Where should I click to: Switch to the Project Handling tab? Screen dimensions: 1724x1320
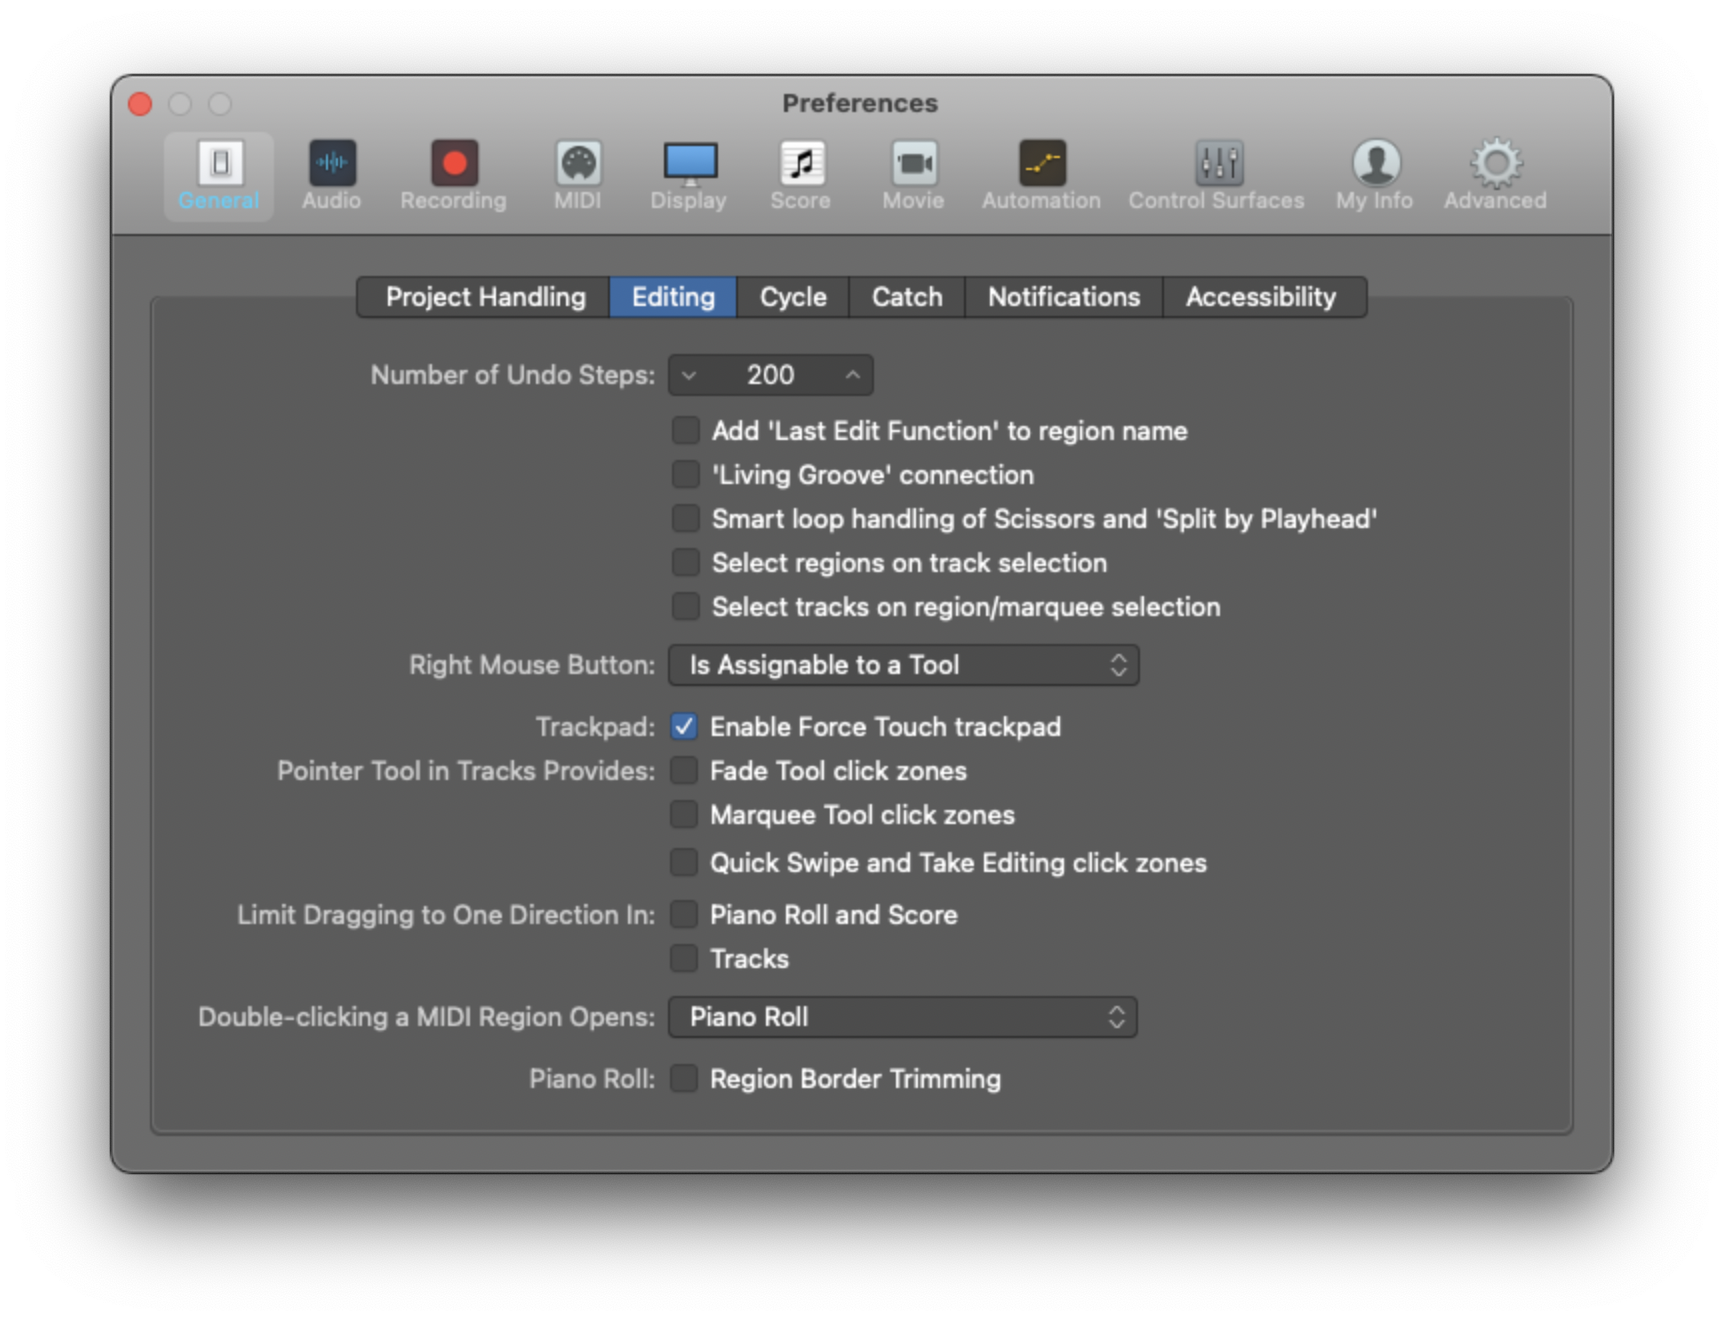point(485,297)
